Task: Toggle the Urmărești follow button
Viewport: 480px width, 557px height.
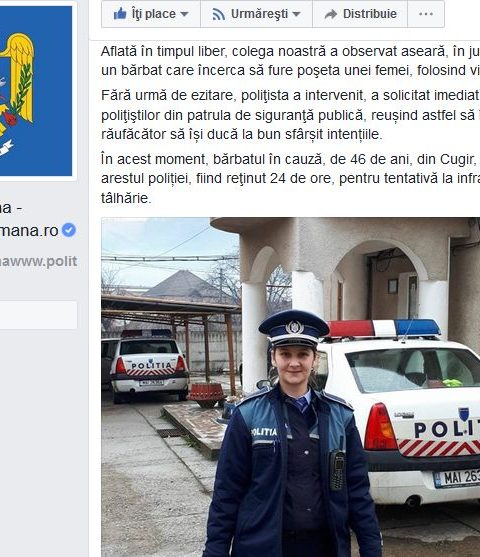Action: pos(257,14)
